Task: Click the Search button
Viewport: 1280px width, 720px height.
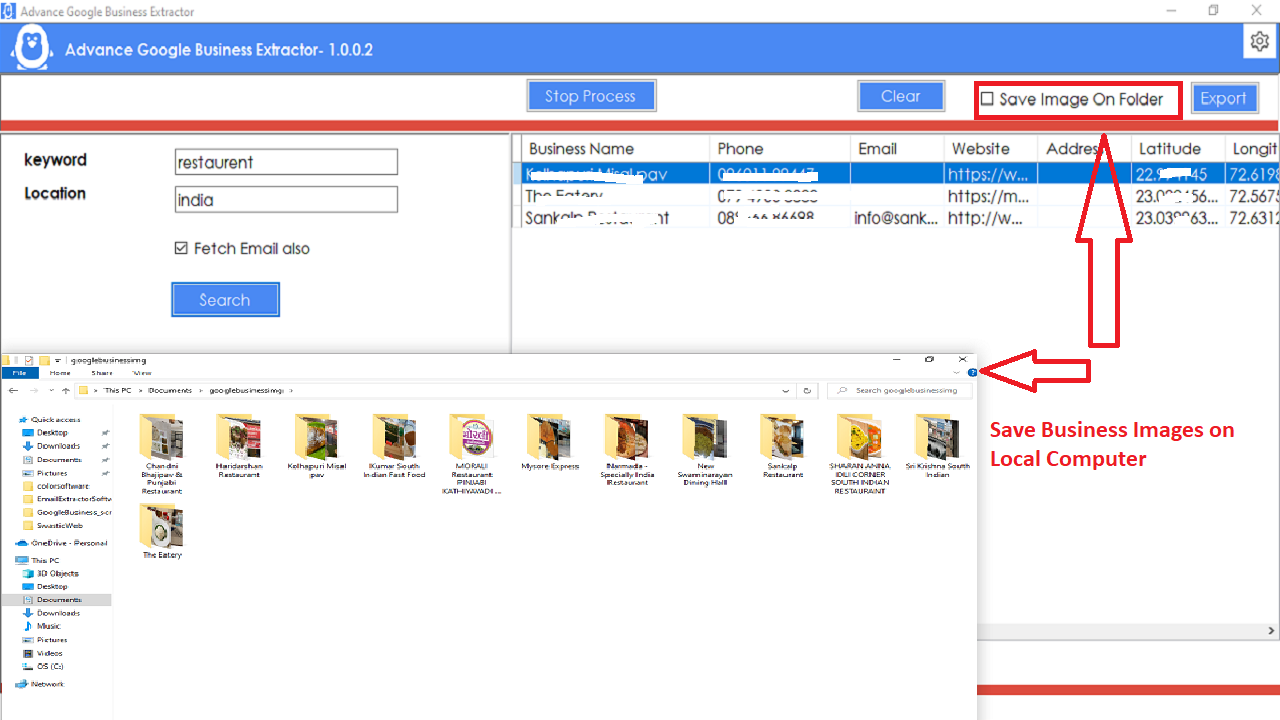Action: (225, 300)
